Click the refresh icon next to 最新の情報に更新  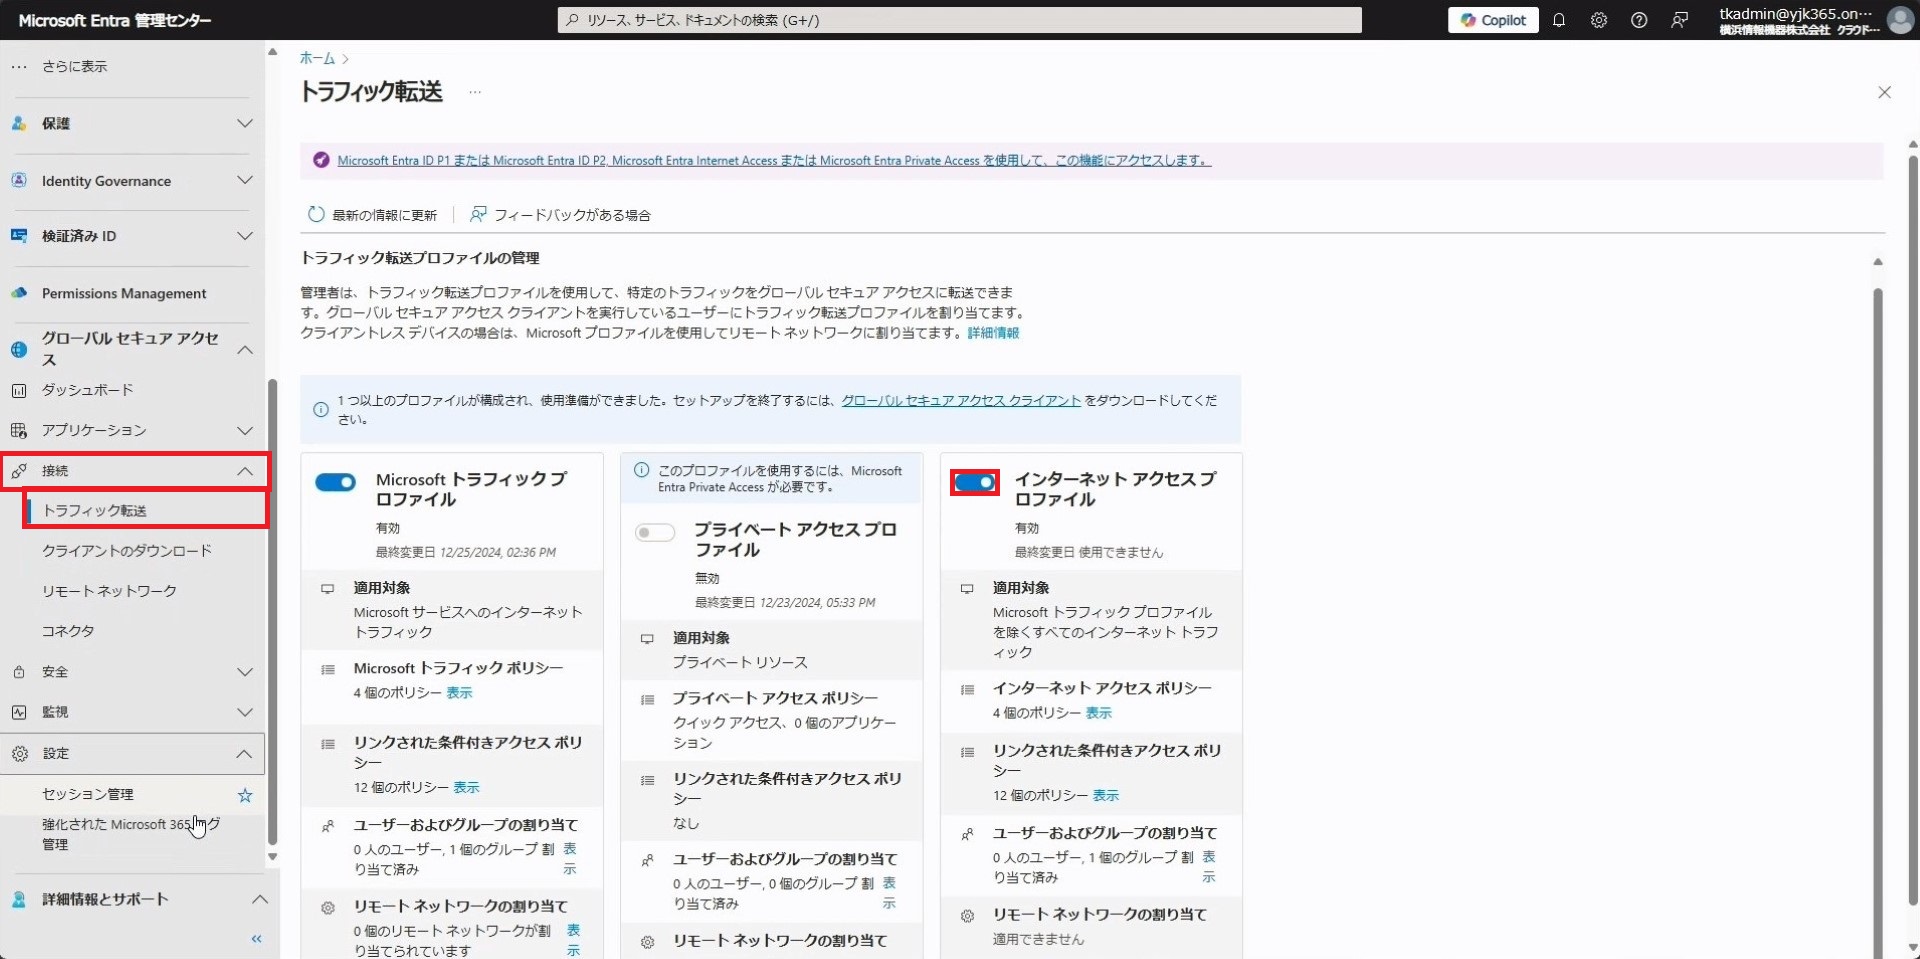coord(316,214)
